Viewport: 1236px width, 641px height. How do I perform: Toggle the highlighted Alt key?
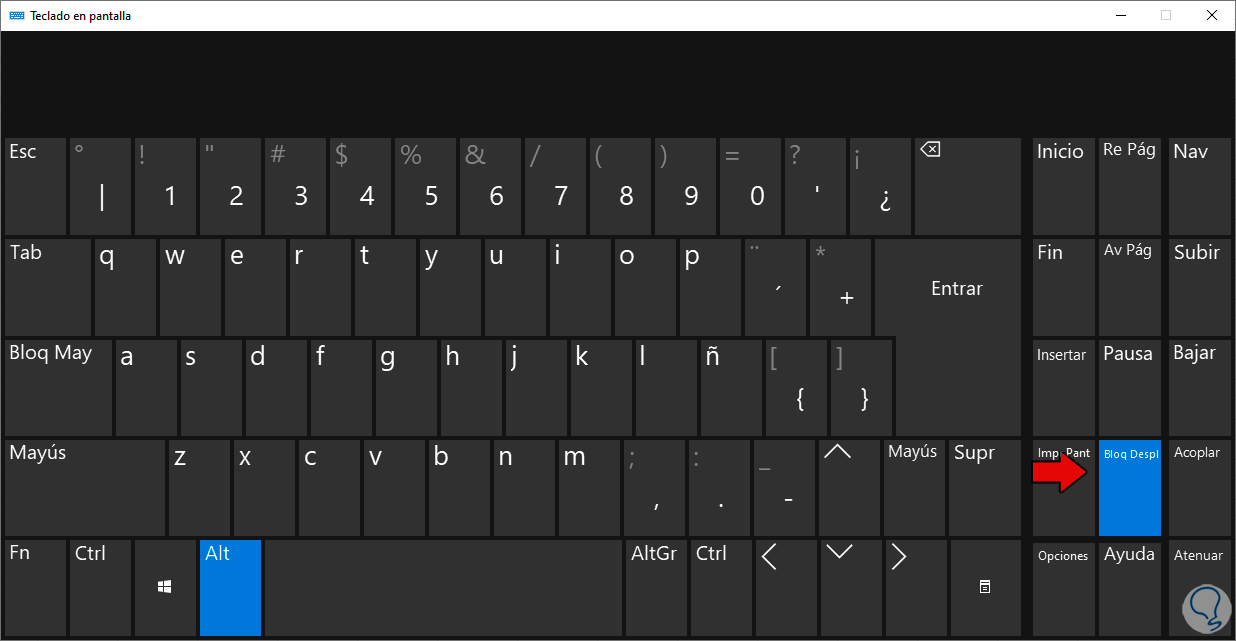coord(230,587)
